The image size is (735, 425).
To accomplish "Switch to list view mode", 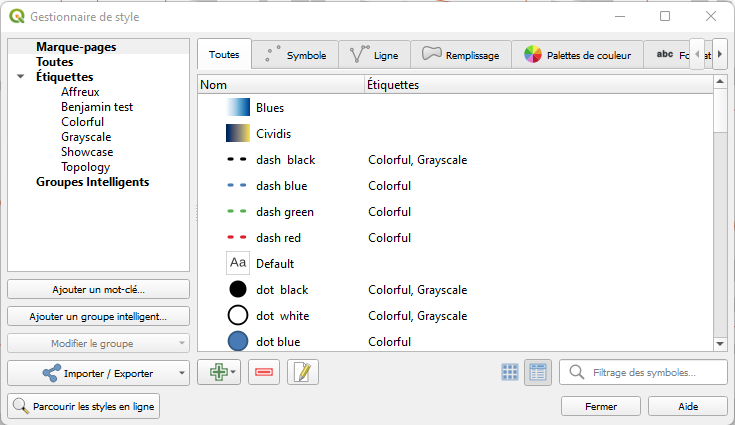I will pos(538,373).
